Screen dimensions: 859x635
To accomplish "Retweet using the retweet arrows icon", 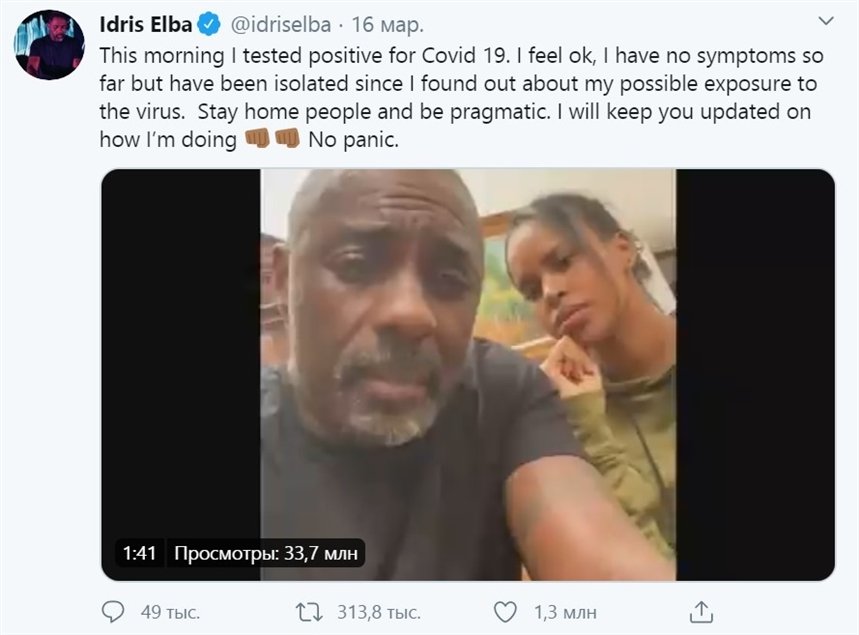I will pos(311,610).
